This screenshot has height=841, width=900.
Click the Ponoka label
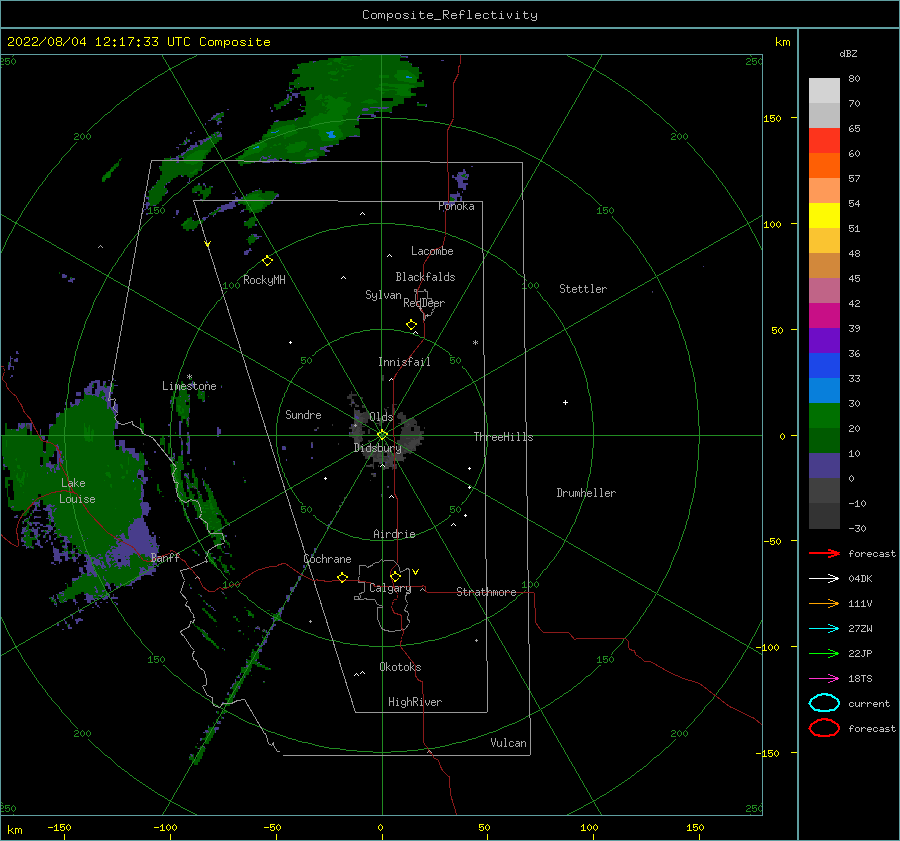point(456,206)
